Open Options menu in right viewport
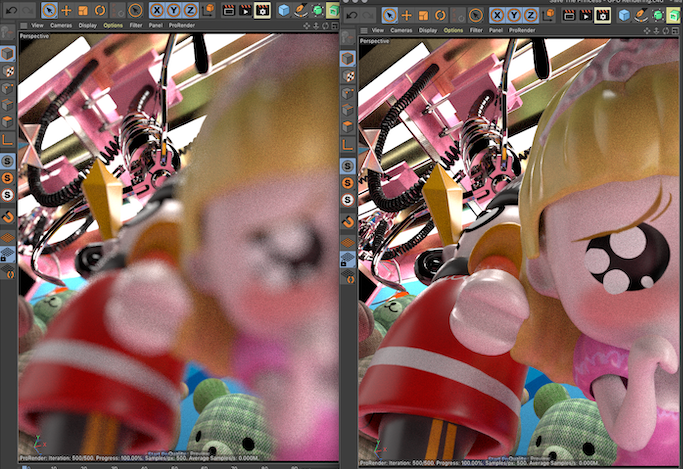This screenshot has width=683, height=469. [453, 30]
